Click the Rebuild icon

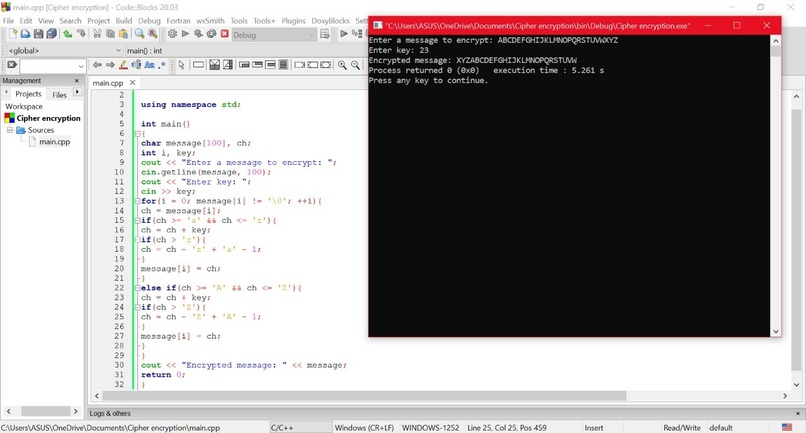[211, 34]
